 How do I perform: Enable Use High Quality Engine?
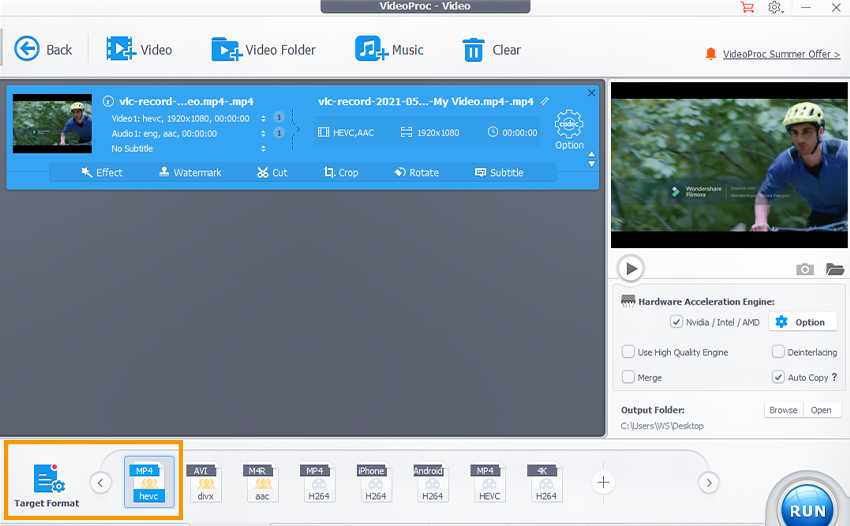coord(628,352)
